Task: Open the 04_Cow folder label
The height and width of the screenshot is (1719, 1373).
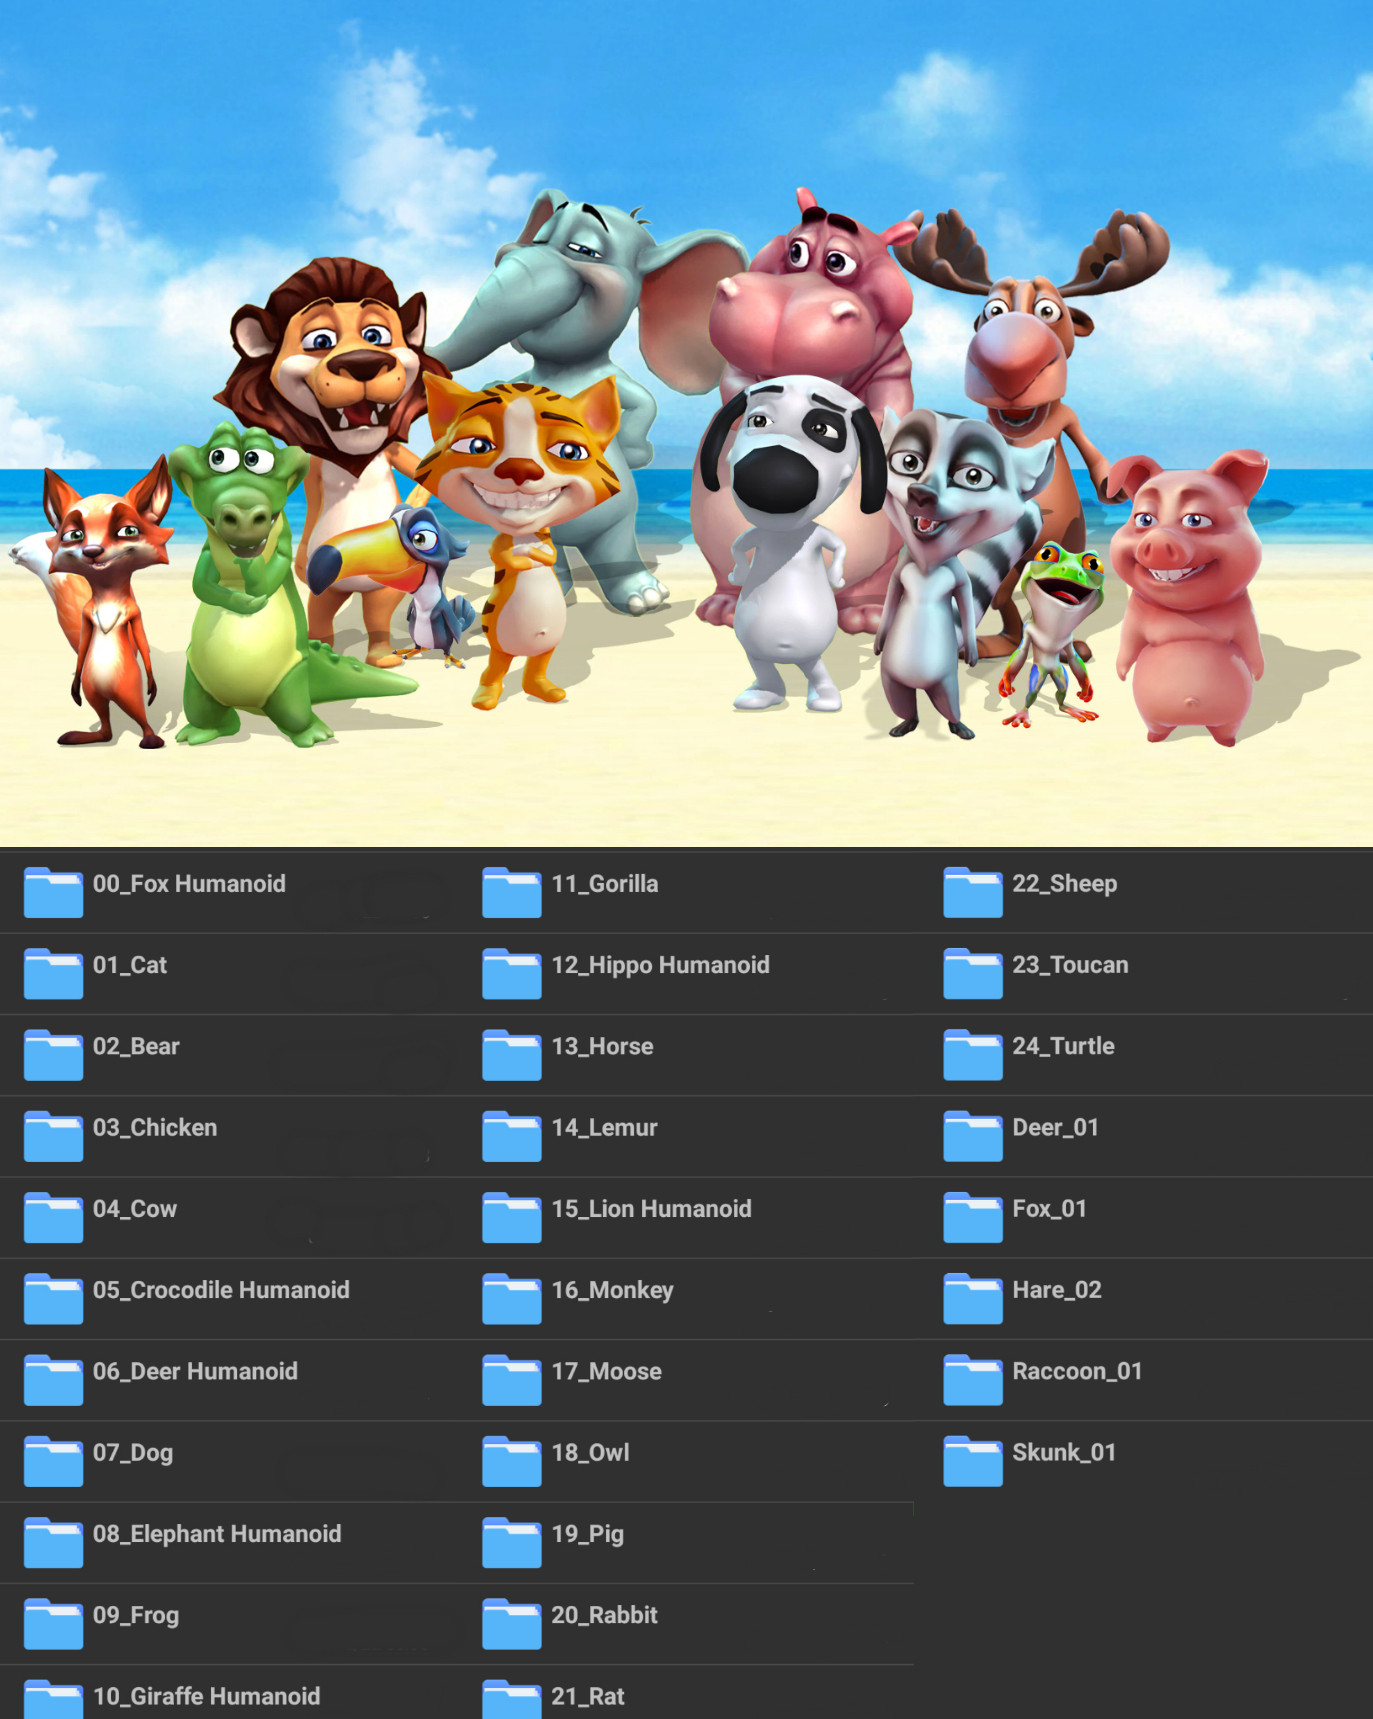Action: [135, 1209]
